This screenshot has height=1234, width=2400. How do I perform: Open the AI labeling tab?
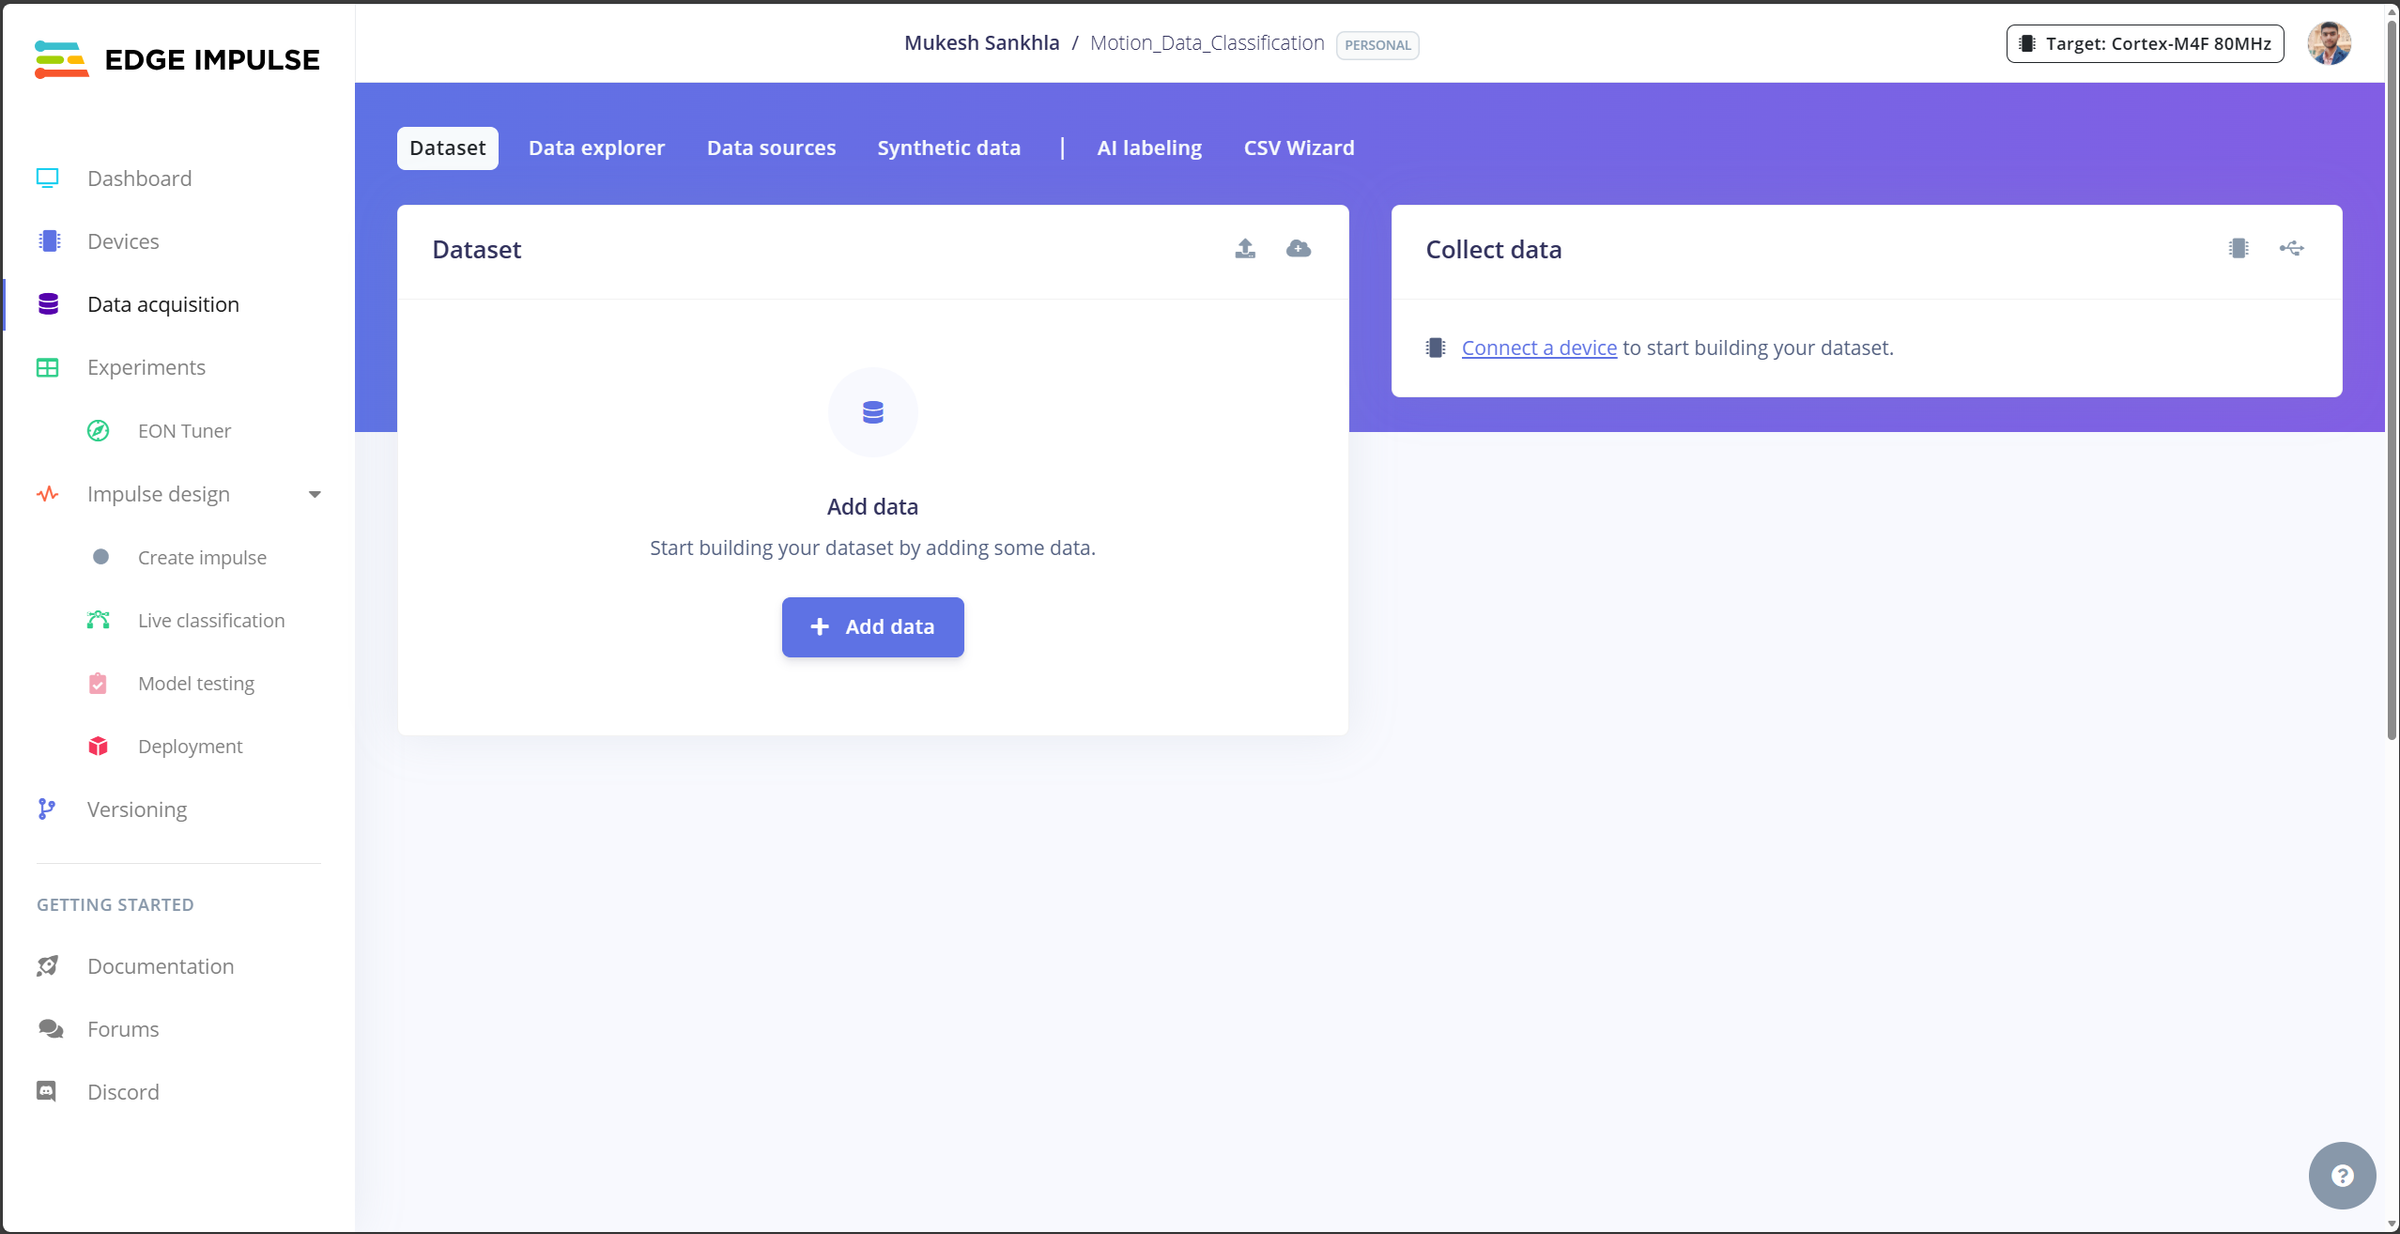point(1149,148)
